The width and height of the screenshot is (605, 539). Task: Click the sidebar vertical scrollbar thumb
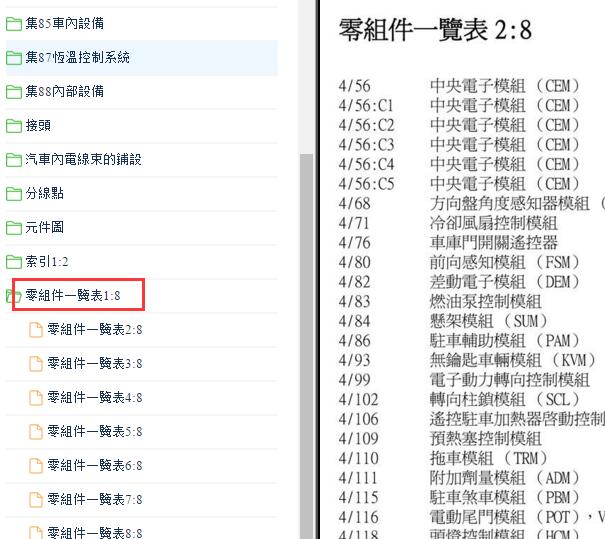tap(306, 346)
